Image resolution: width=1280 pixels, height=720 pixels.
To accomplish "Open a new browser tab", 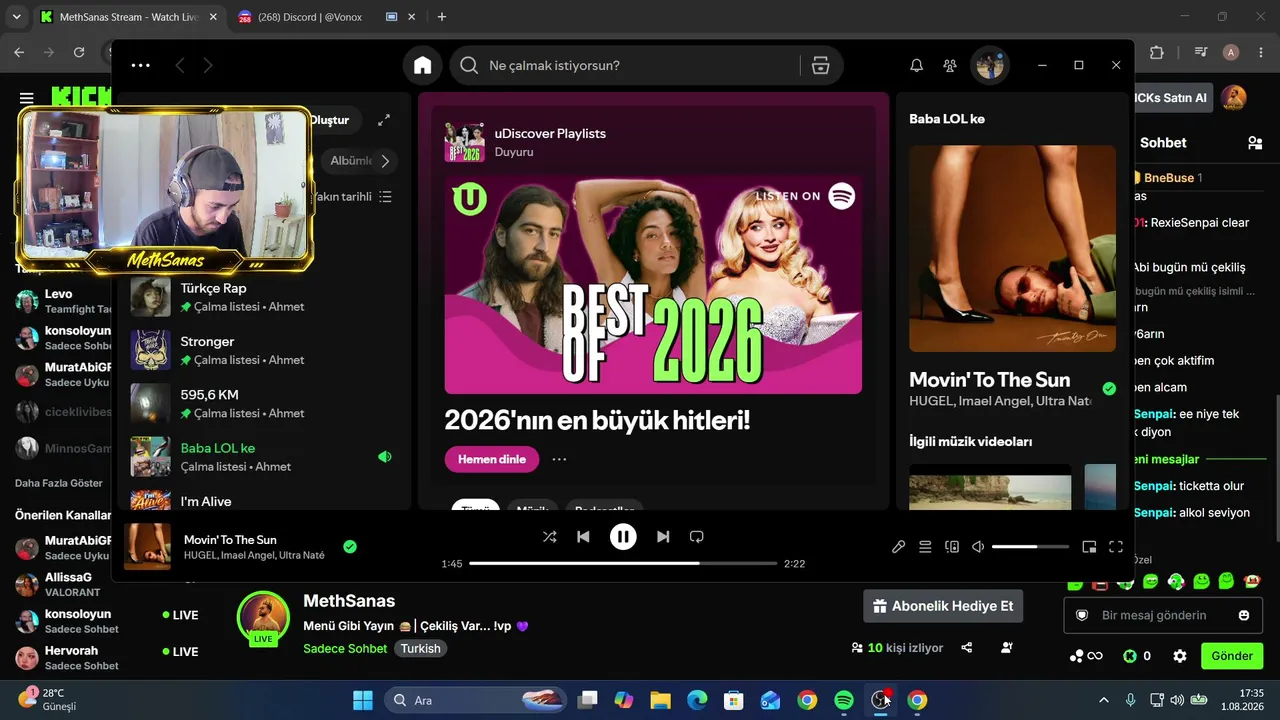I will pos(442,17).
